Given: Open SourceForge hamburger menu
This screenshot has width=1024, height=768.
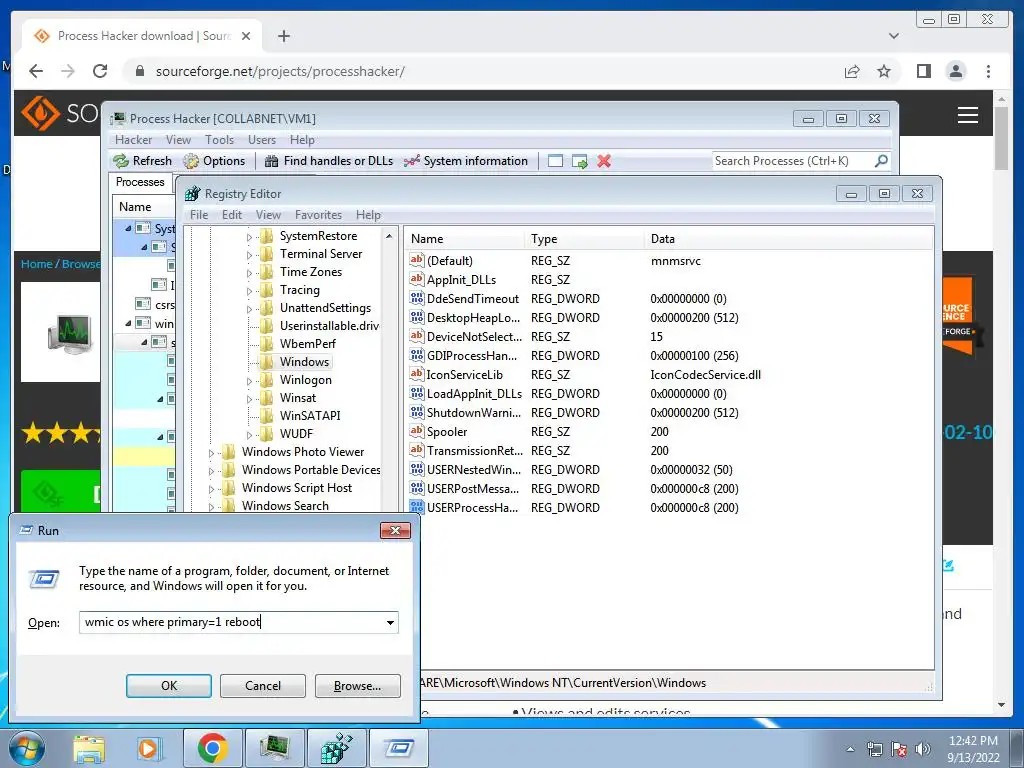Looking at the screenshot, I should tap(967, 115).
